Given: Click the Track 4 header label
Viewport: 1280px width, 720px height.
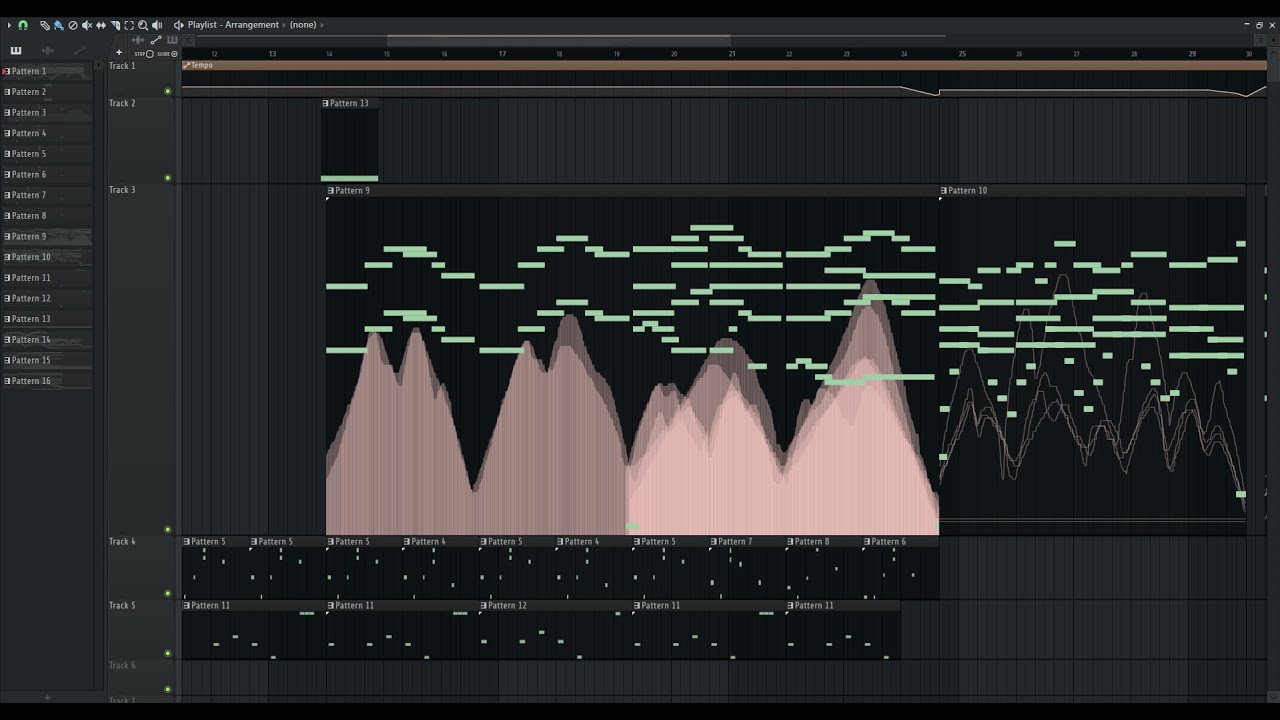Looking at the screenshot, I should pyautogui.click(x=122, y=542).
